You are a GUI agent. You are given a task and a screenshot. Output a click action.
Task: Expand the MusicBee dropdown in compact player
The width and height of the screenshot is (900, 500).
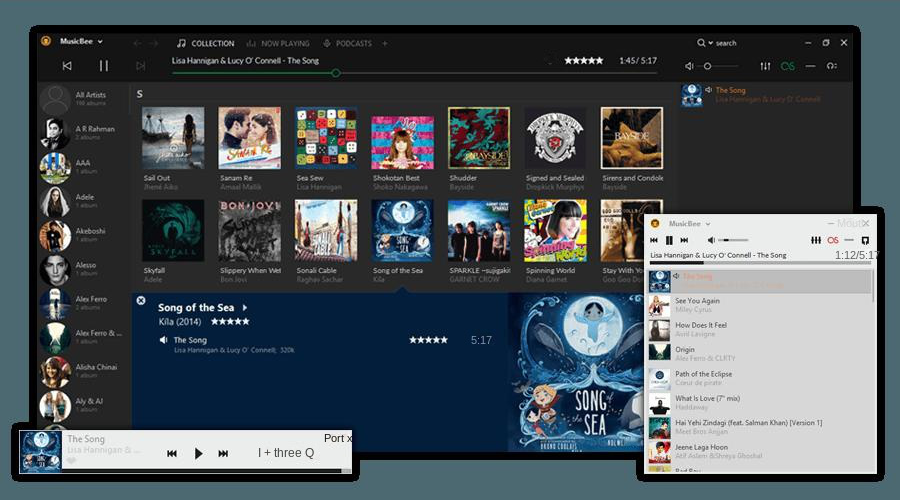pos(707,224)
